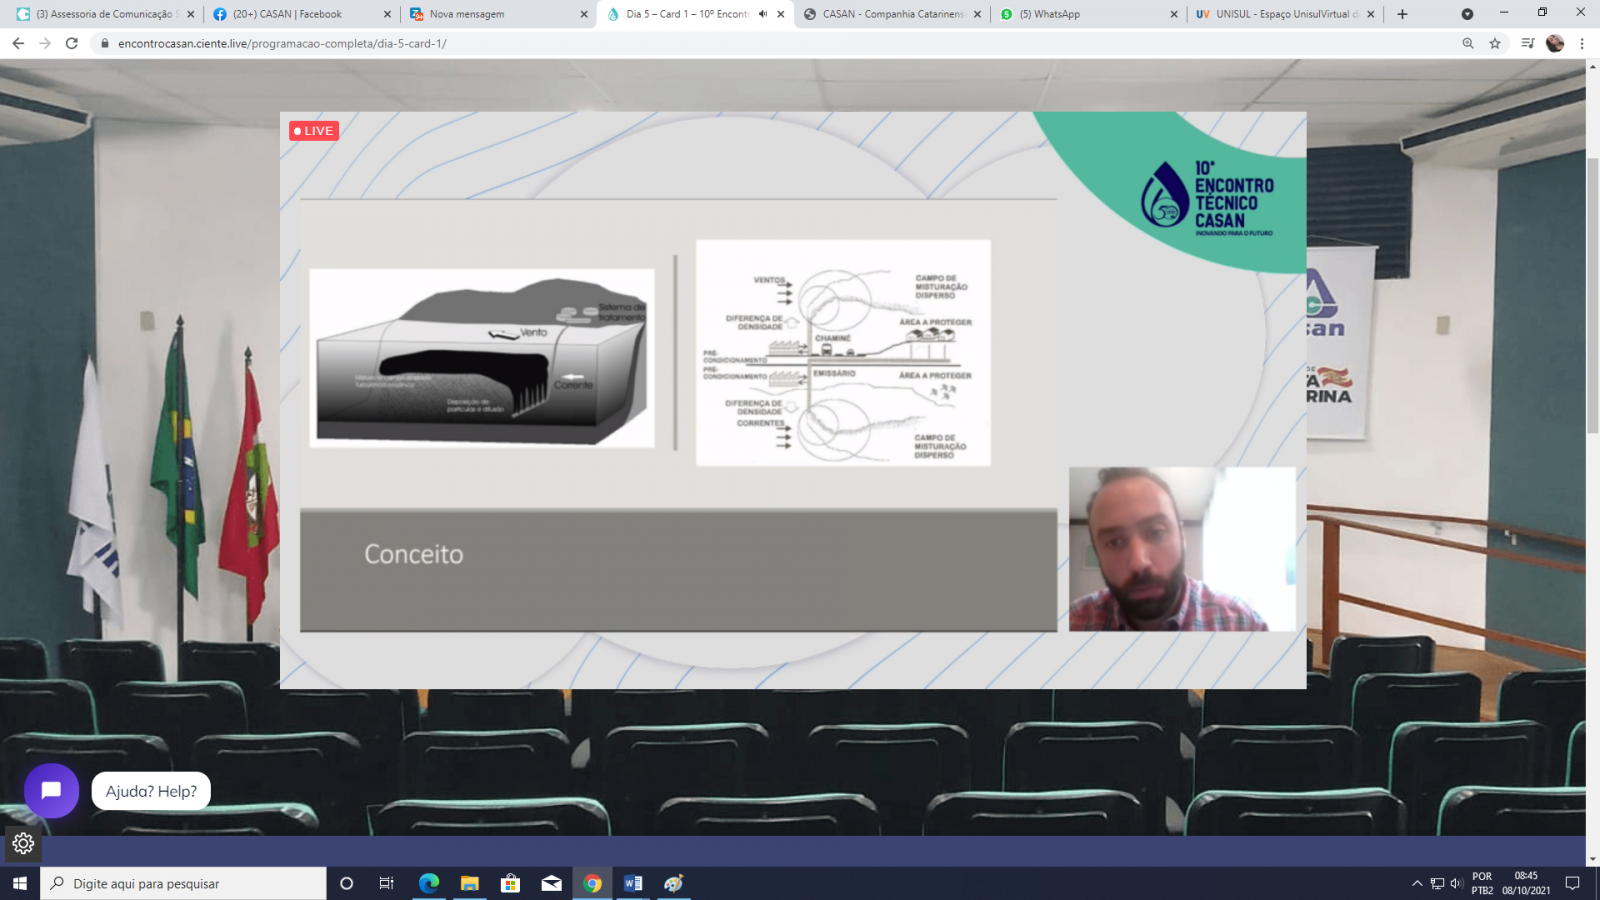
Task: Click the Windows search box
Action: coord(185,883)
